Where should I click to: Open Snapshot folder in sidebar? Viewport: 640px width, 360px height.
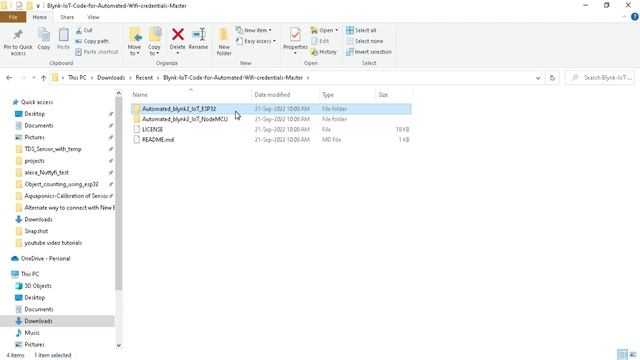[x=36, y=231]
